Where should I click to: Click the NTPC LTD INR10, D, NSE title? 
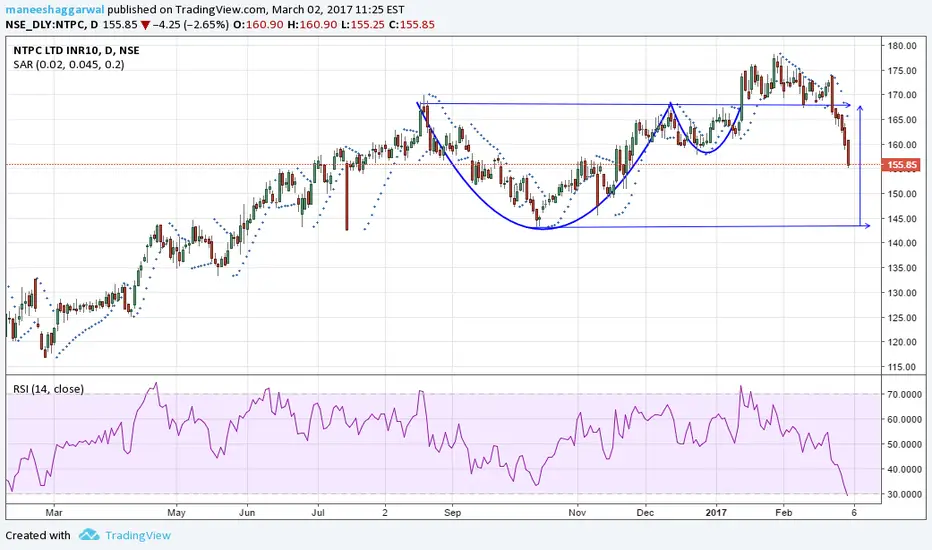click(76, 51)
